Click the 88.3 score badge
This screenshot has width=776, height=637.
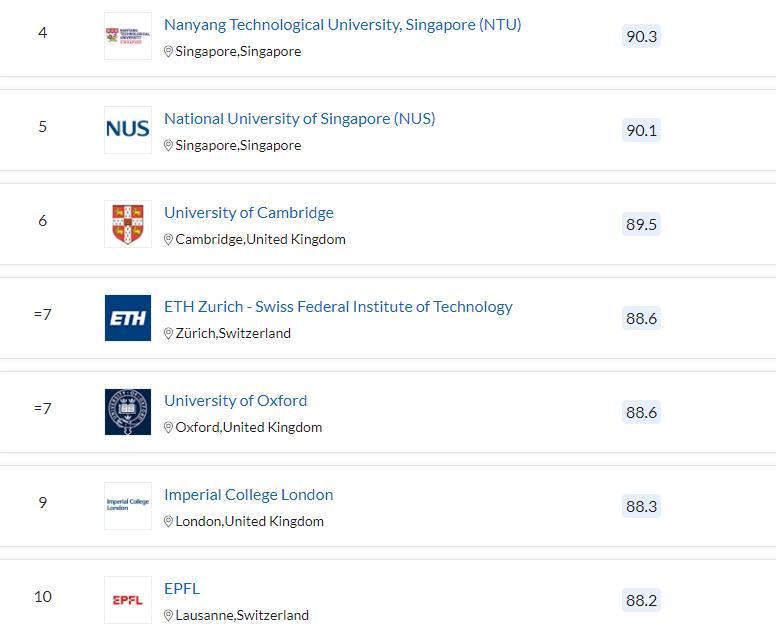tap(641, 507)
